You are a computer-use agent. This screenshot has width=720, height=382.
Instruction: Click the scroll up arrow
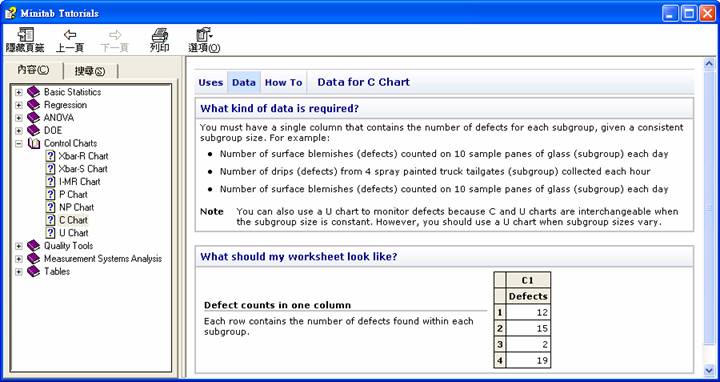709,64
